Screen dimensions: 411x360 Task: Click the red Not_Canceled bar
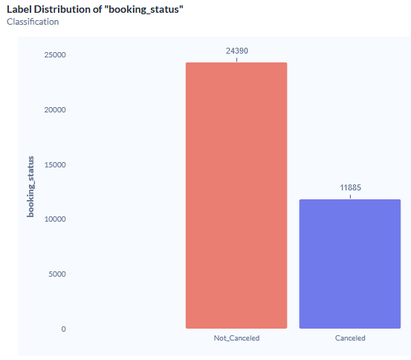point(236,195)
